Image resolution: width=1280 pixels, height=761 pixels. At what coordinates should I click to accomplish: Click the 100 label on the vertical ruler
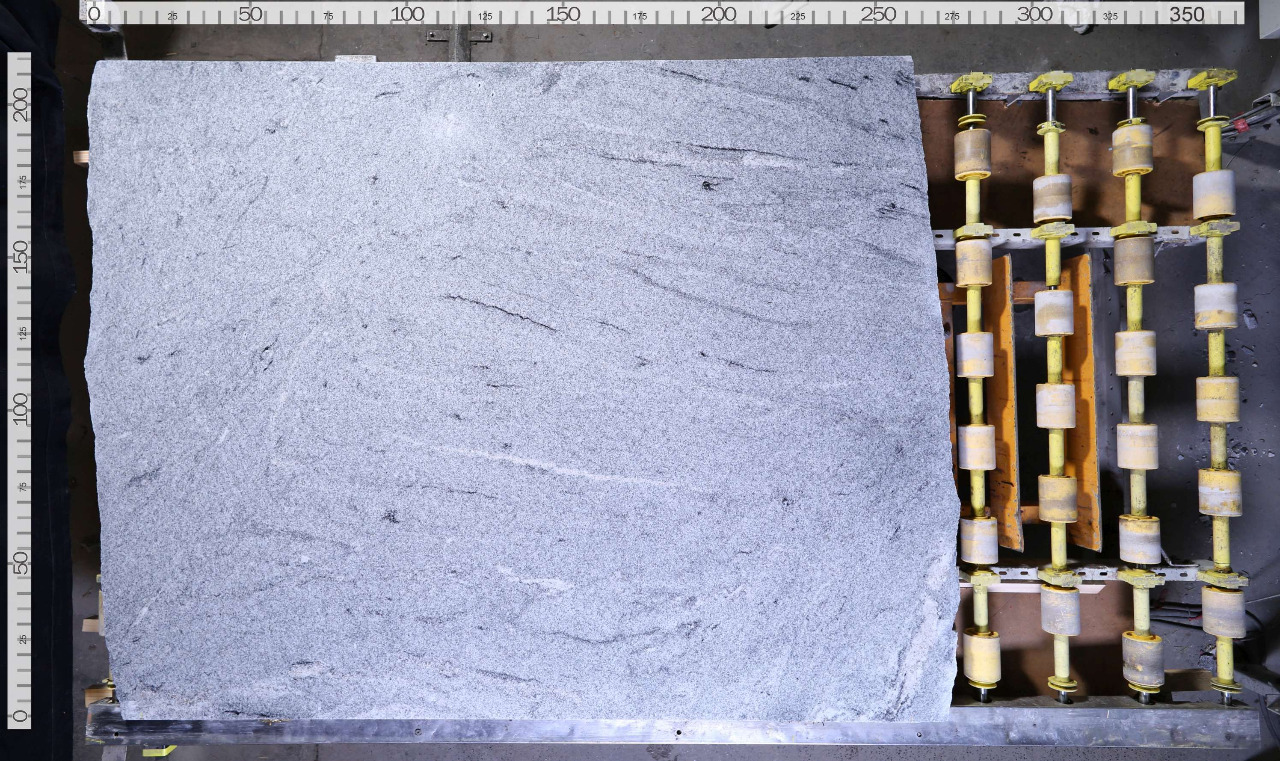[20, 410]
